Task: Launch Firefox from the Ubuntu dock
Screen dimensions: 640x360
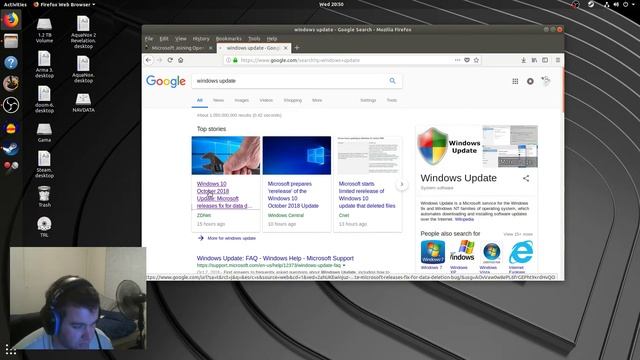Action: [x=11, y=20]
